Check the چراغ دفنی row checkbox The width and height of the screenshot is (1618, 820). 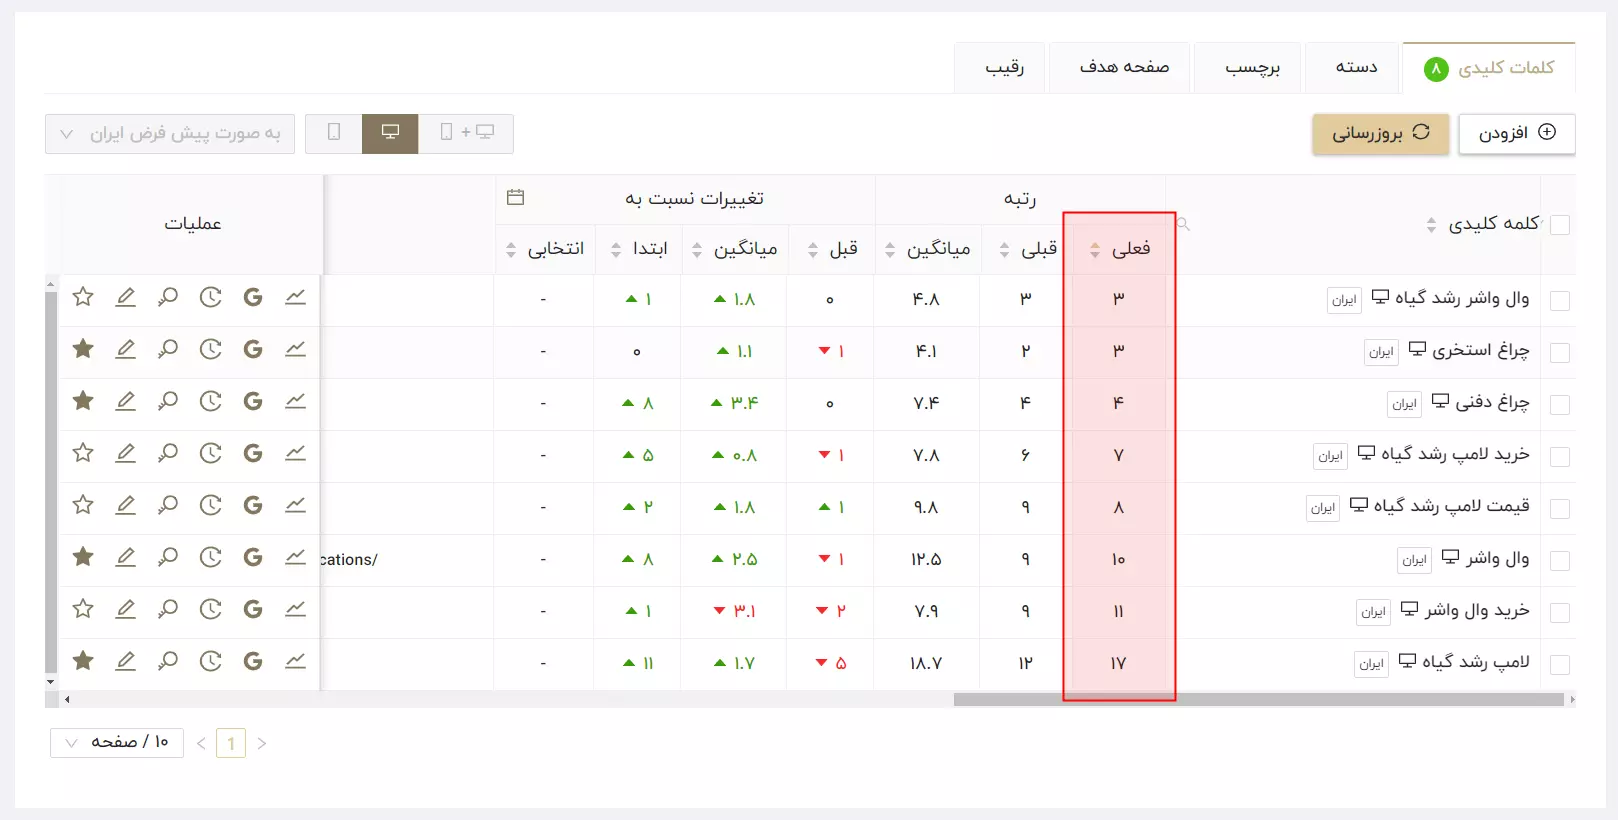point(1559,405)
